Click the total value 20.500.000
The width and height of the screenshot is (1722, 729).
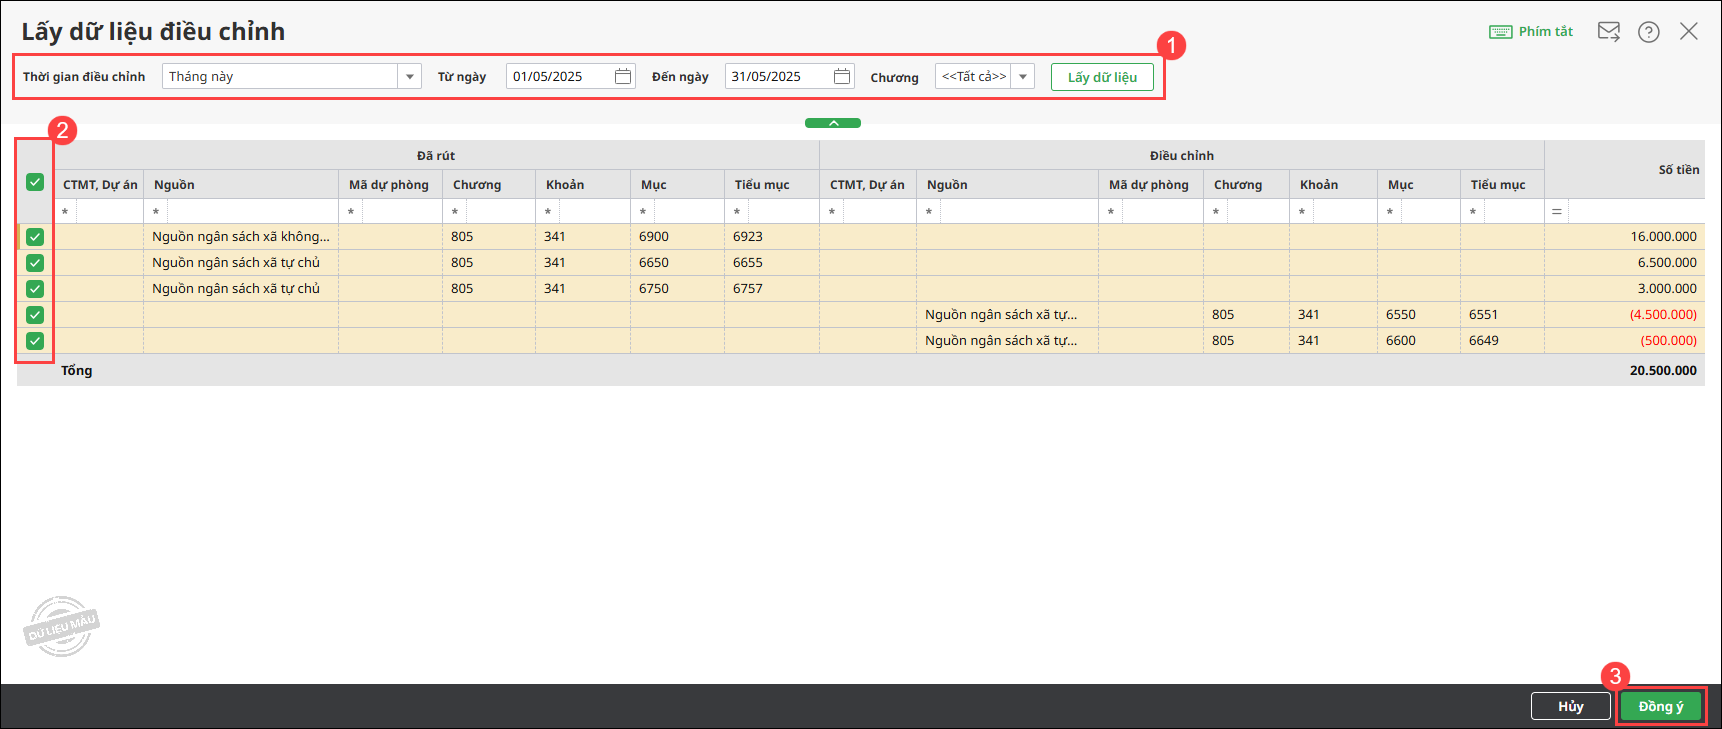point(1663,371)
